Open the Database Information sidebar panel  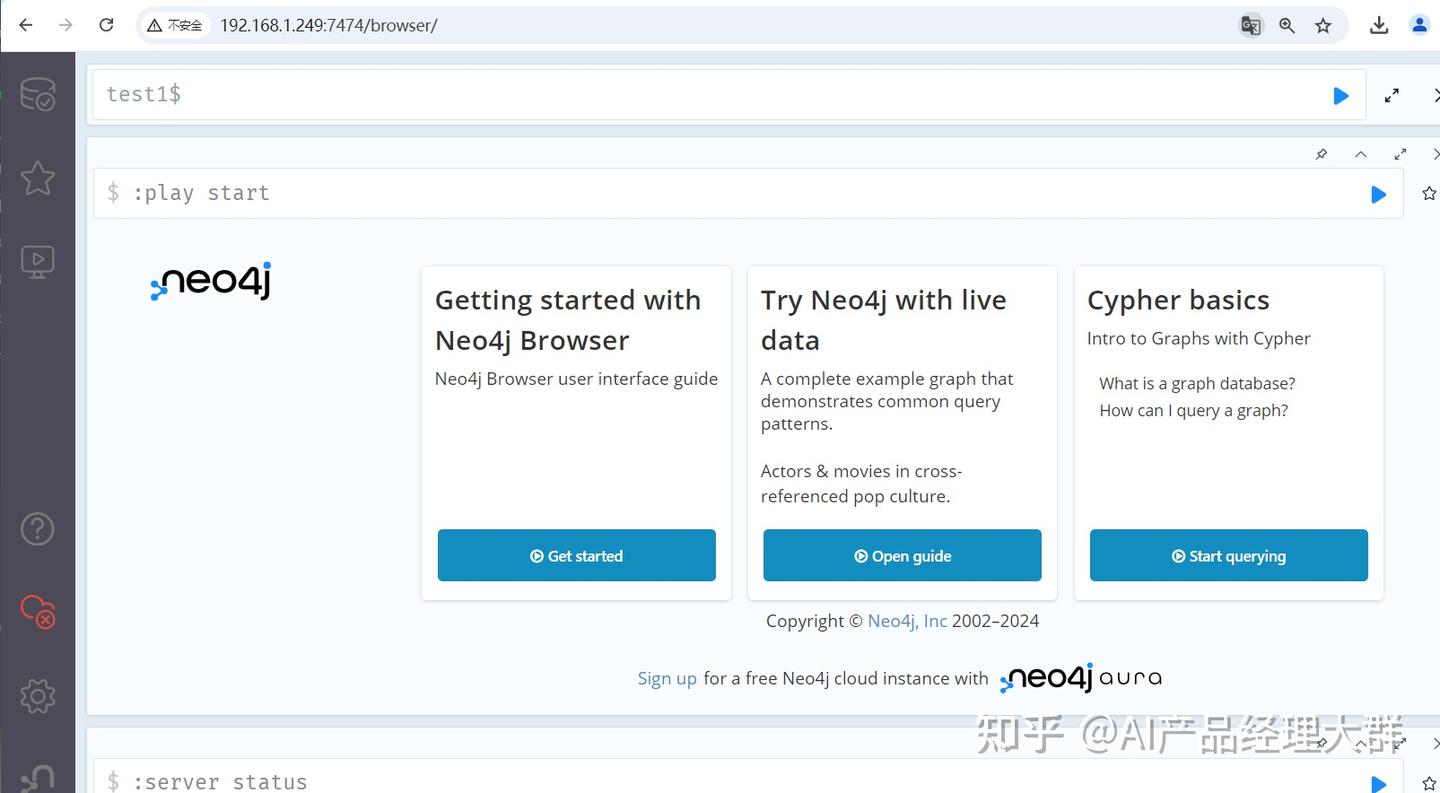[37, 93]
